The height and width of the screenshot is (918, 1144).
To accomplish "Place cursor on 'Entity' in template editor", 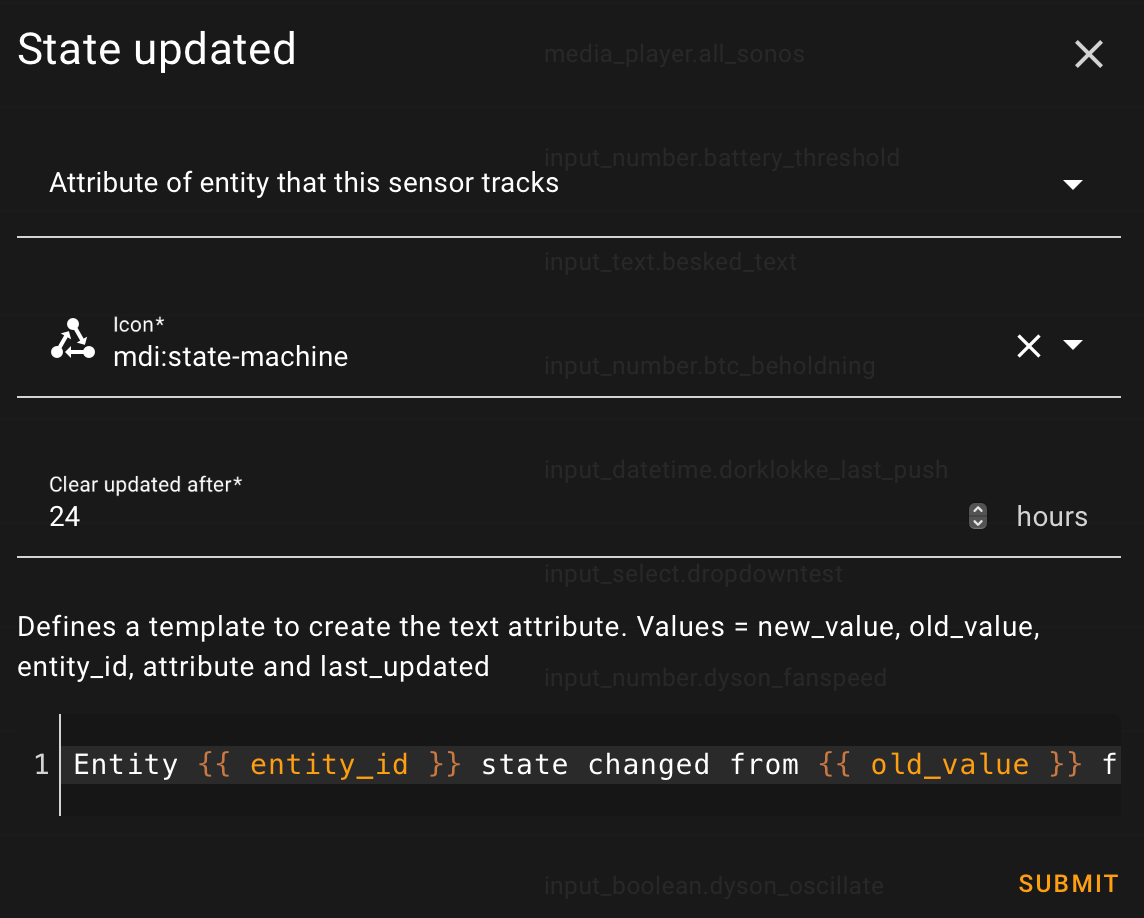I will 125,765.
